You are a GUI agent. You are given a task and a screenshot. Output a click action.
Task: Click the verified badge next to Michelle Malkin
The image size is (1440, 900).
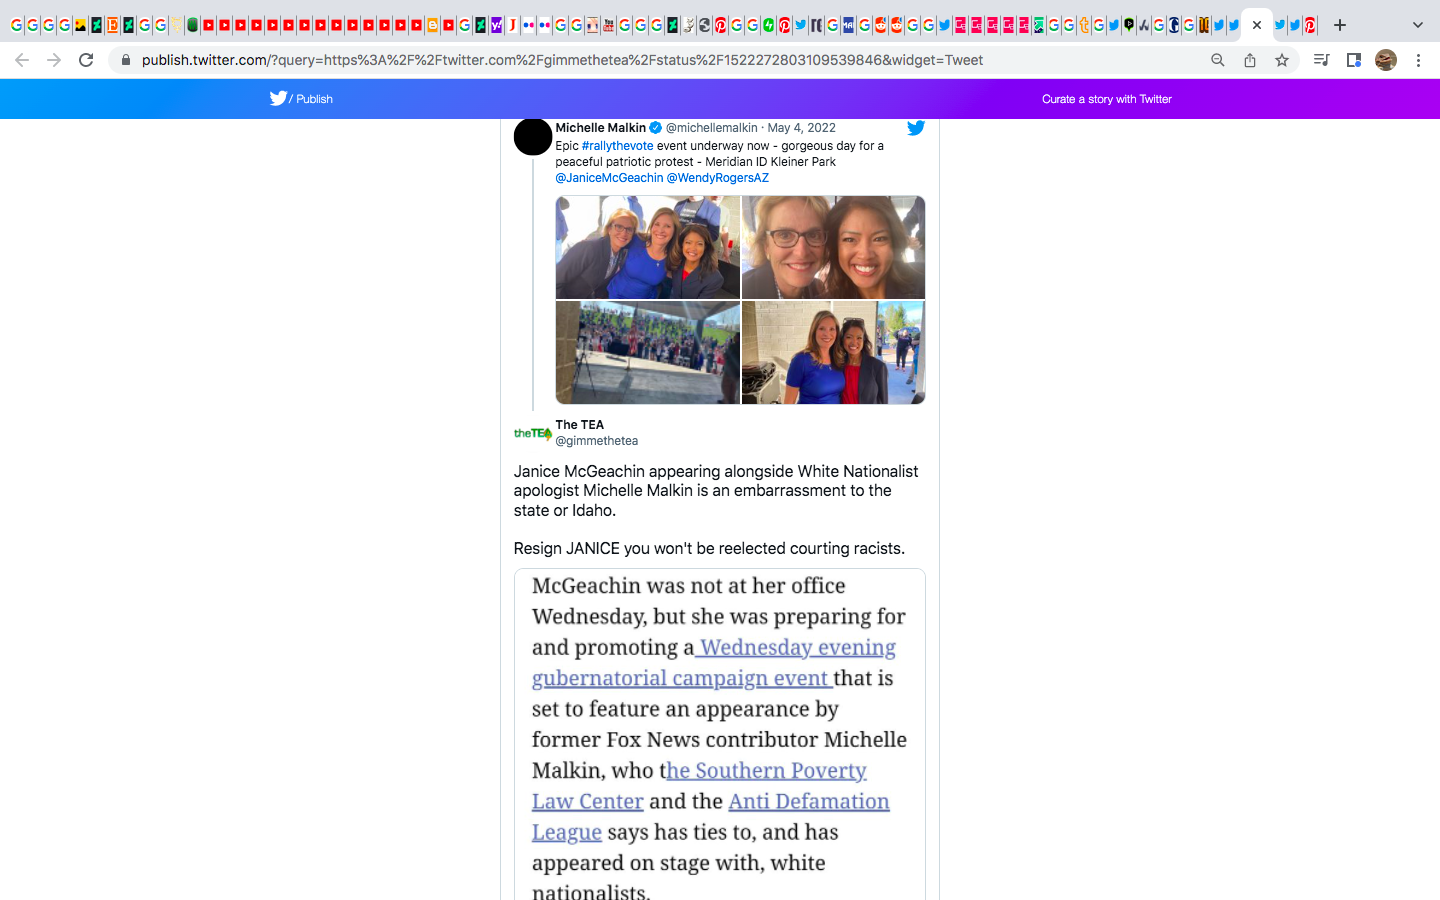point(656,128)
